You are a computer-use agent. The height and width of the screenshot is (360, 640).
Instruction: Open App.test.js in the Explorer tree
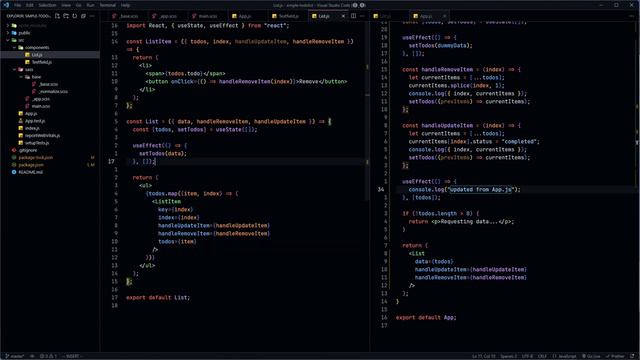[x=50, y=121]
